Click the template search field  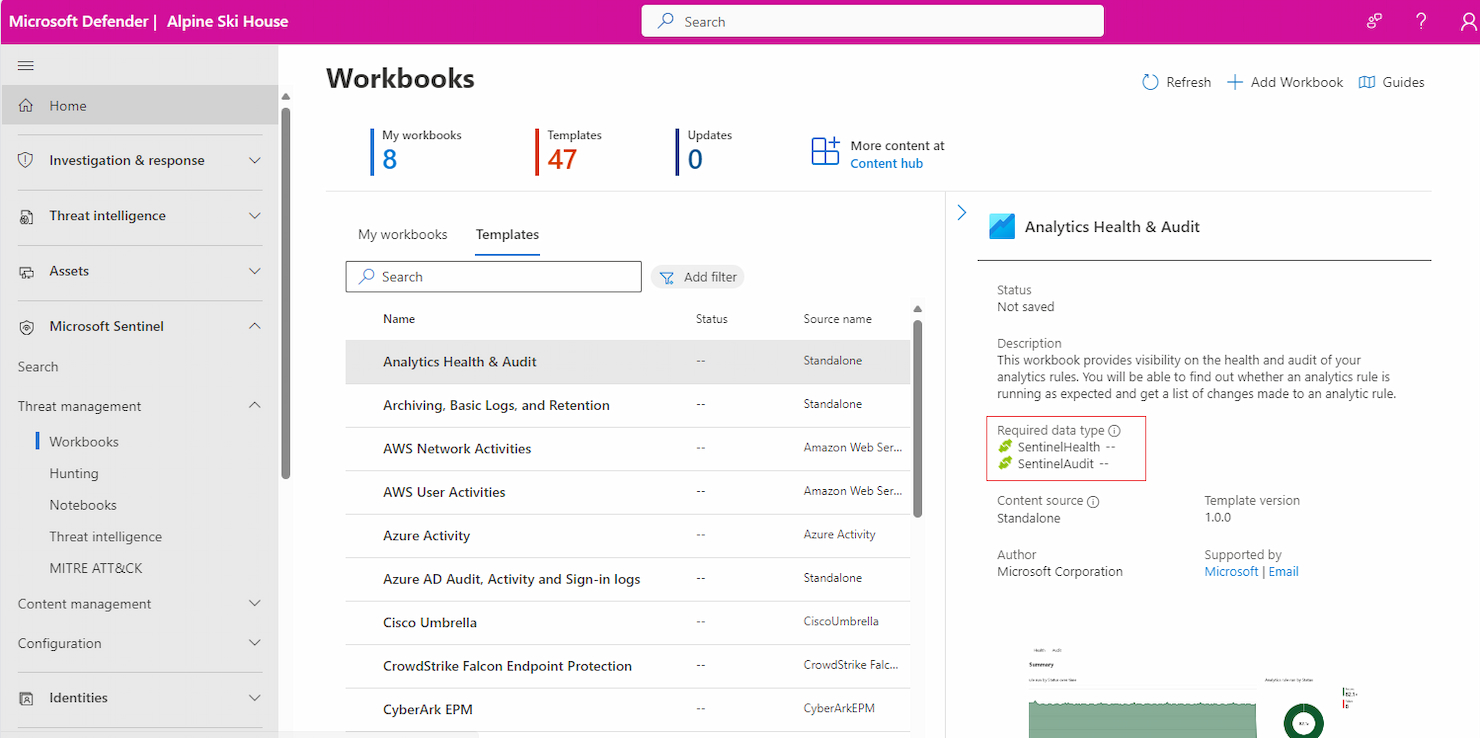tap(493, 276)
